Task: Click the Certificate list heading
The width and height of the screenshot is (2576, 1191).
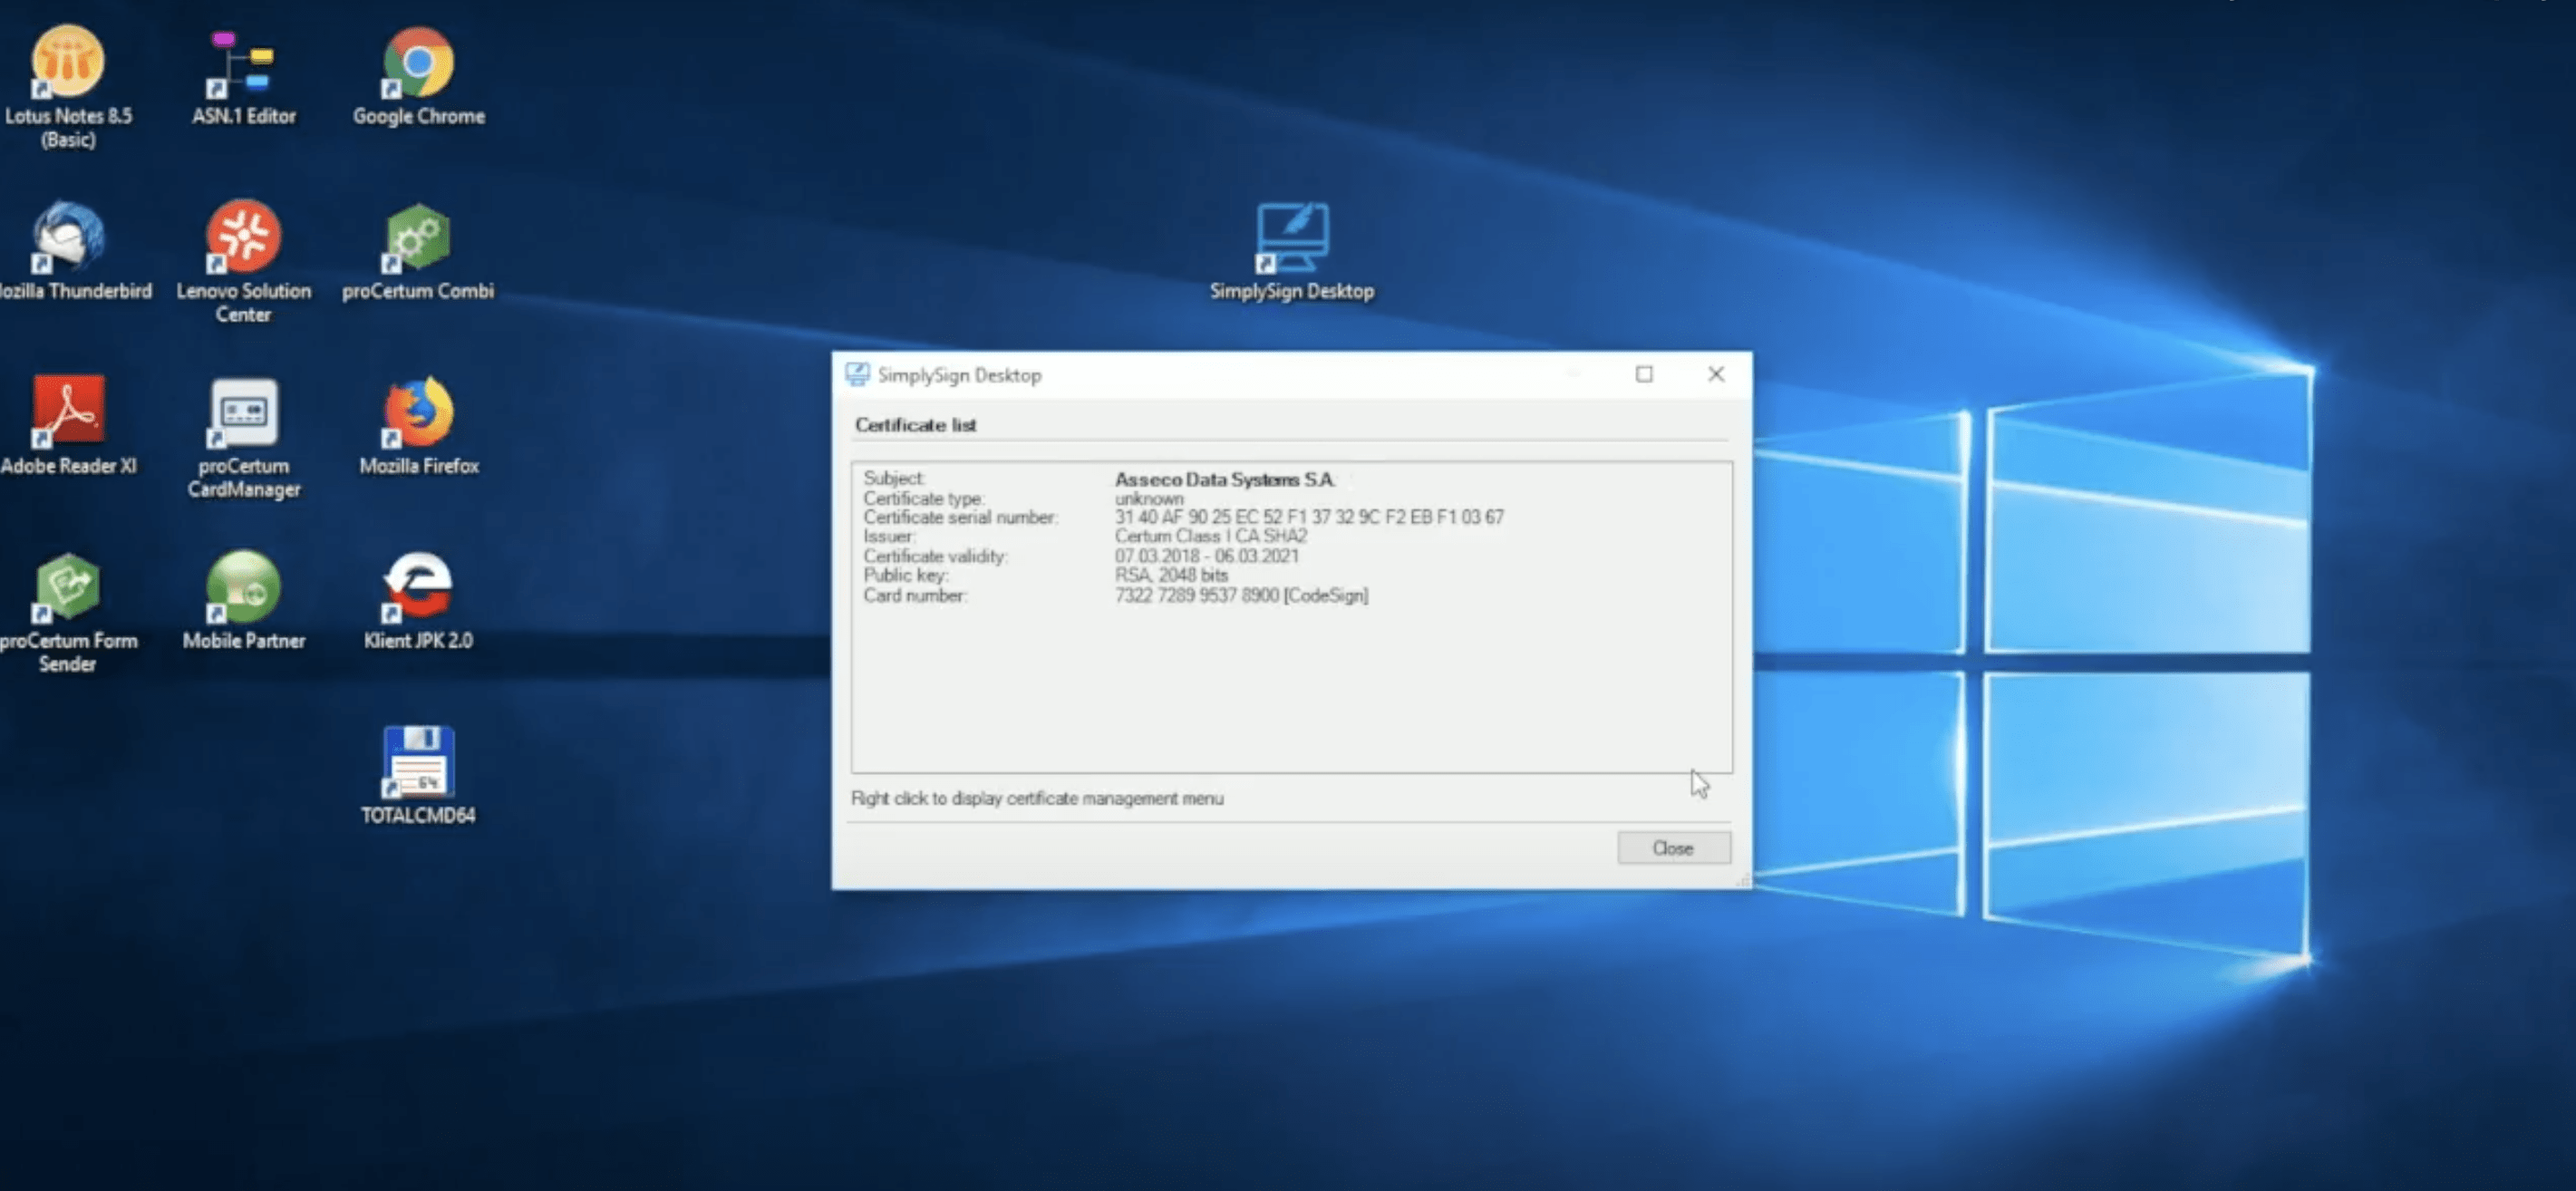Action: tap(915, 425)
